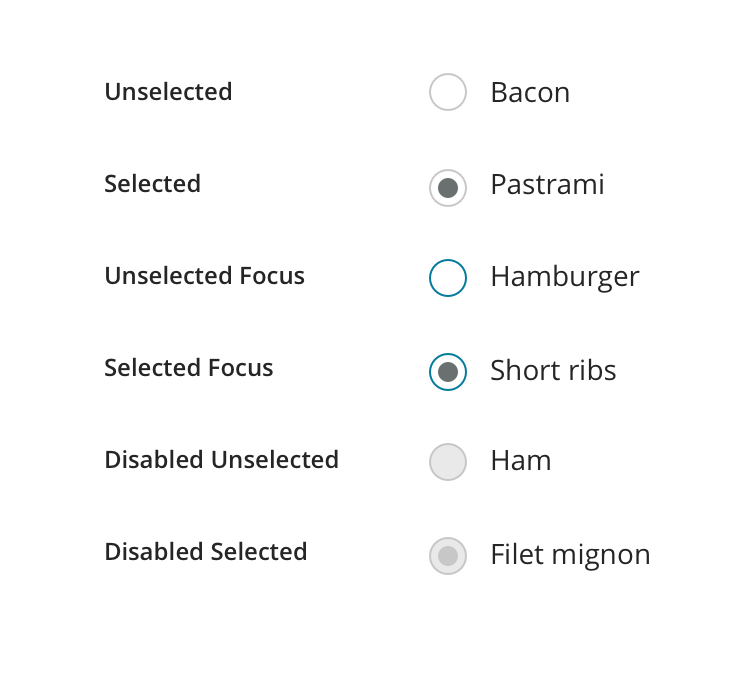Screen dimensions: 740x682
Task: Select the Bacon radio button
Action: point(448,92)
